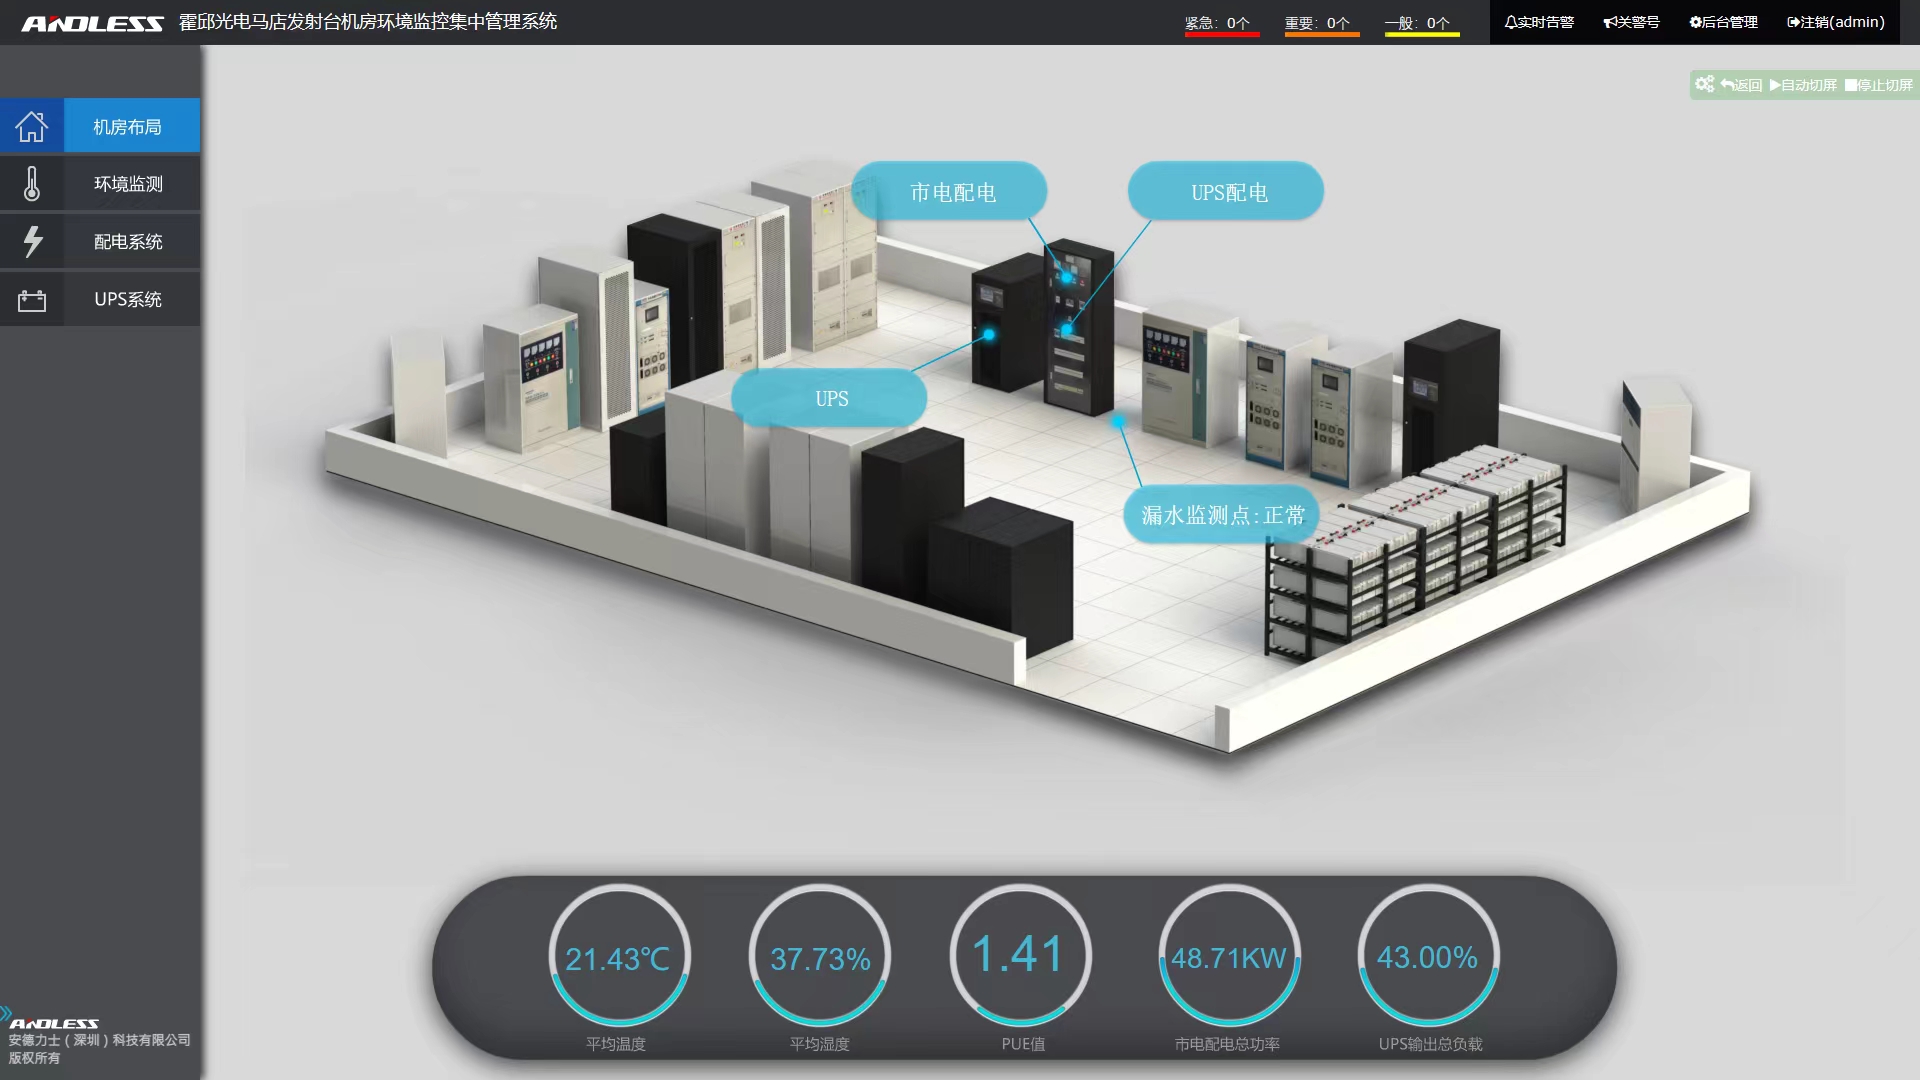
Task: Stop screen switching with 停止切屏
Action: [x=1878, y=85]
